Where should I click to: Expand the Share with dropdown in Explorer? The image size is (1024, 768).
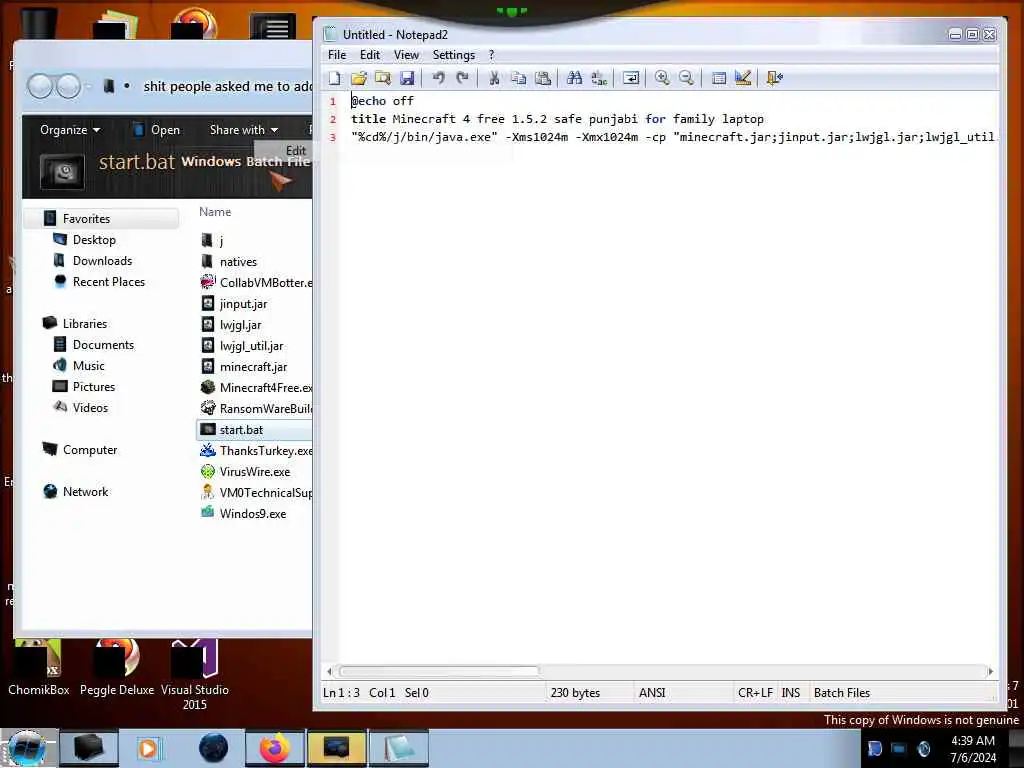[x=244, y=129]
